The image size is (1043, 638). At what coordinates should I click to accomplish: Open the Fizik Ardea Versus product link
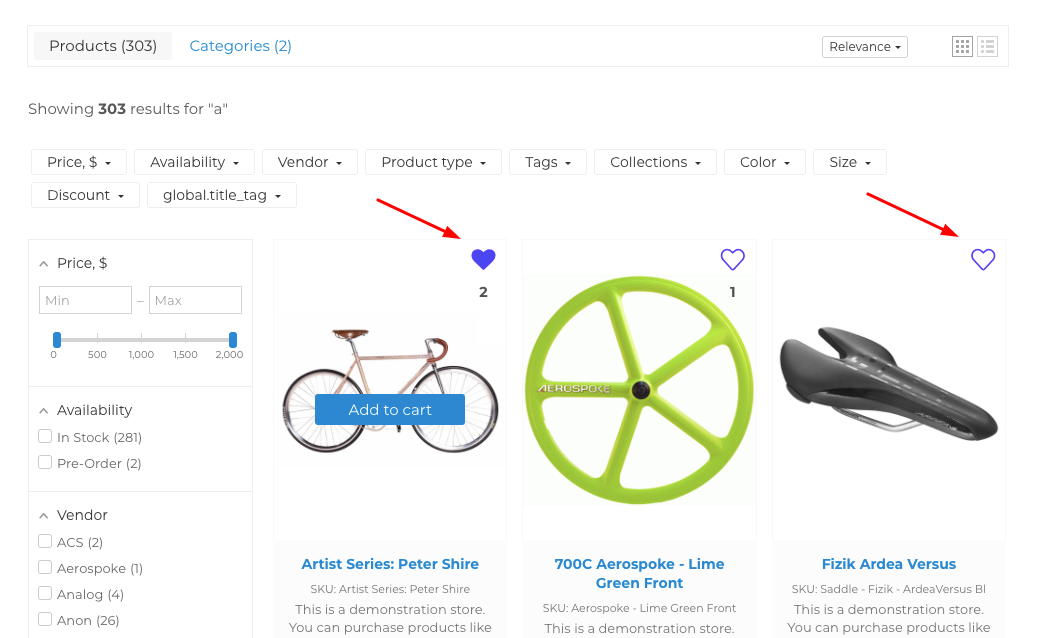(889, 564)
